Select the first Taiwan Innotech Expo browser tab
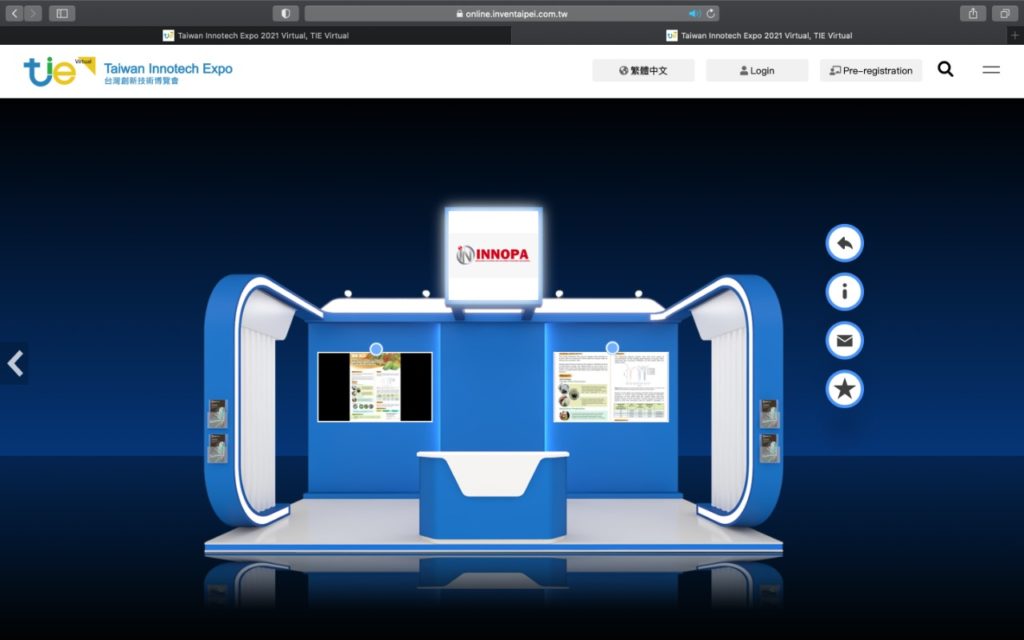This screenshot has height=640, width=1024. pyautogui.click(x=258, y=34)
